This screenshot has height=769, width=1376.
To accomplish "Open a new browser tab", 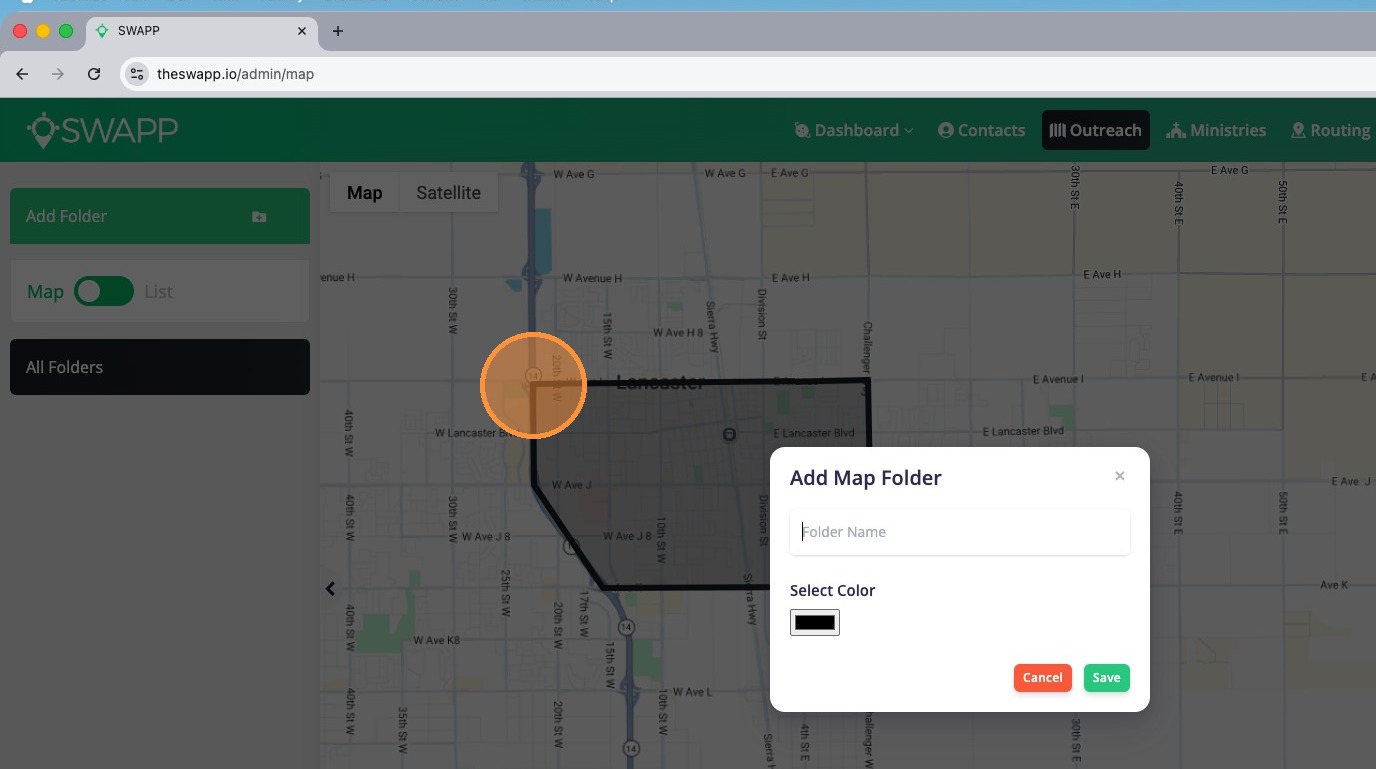I will (x=338, y=31).
